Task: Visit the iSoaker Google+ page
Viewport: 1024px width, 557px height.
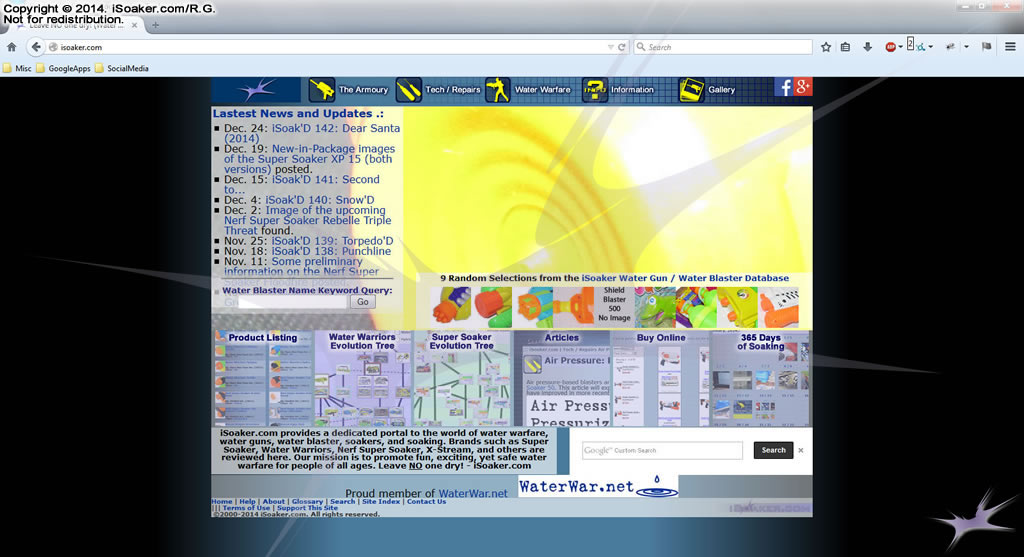Action: click(803, 87)
